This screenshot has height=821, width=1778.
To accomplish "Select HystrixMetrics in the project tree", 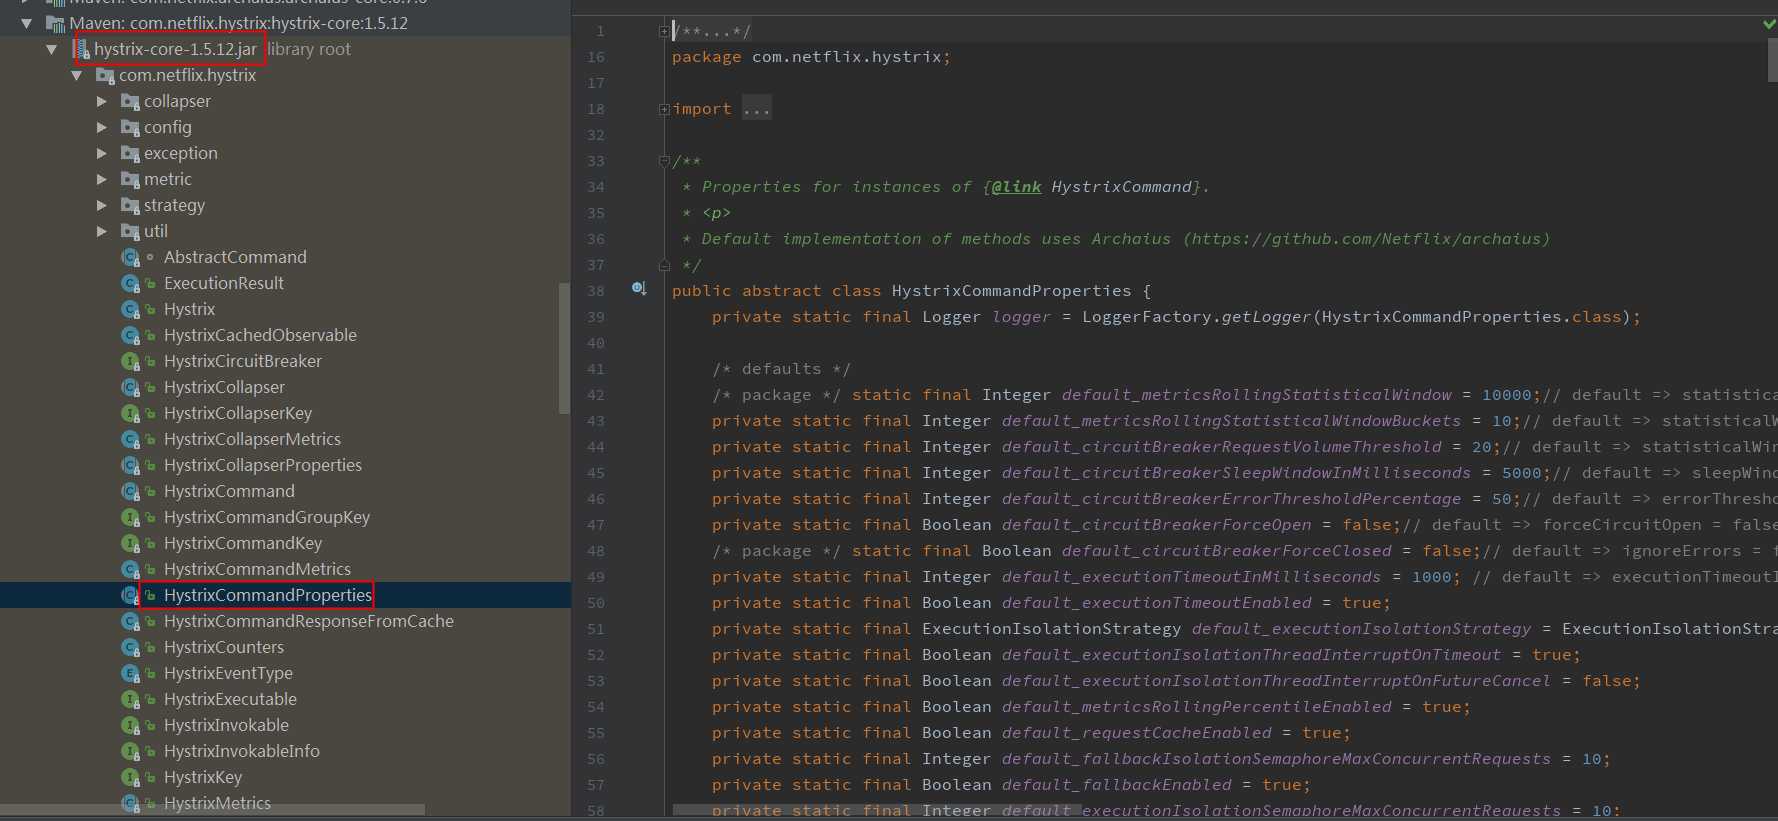I will (217, 803).
